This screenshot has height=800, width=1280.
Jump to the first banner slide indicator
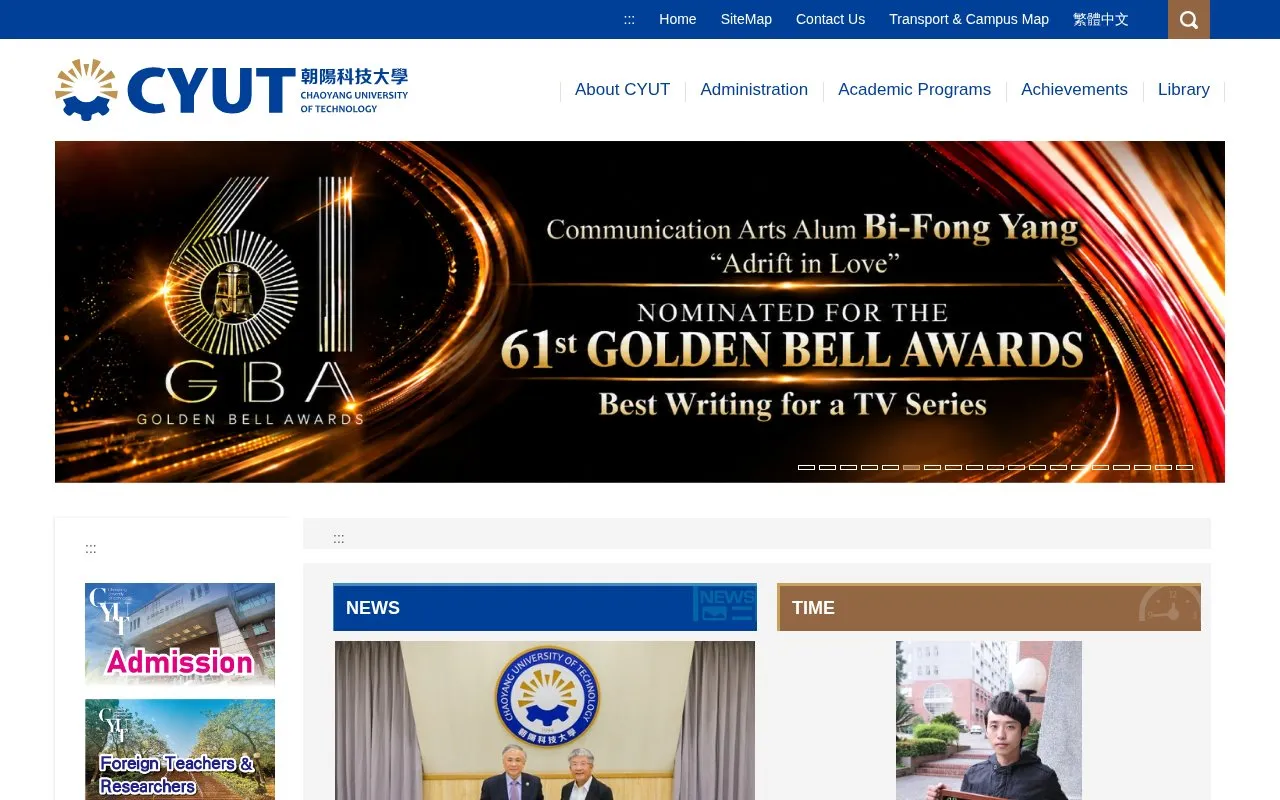[806, 467]
